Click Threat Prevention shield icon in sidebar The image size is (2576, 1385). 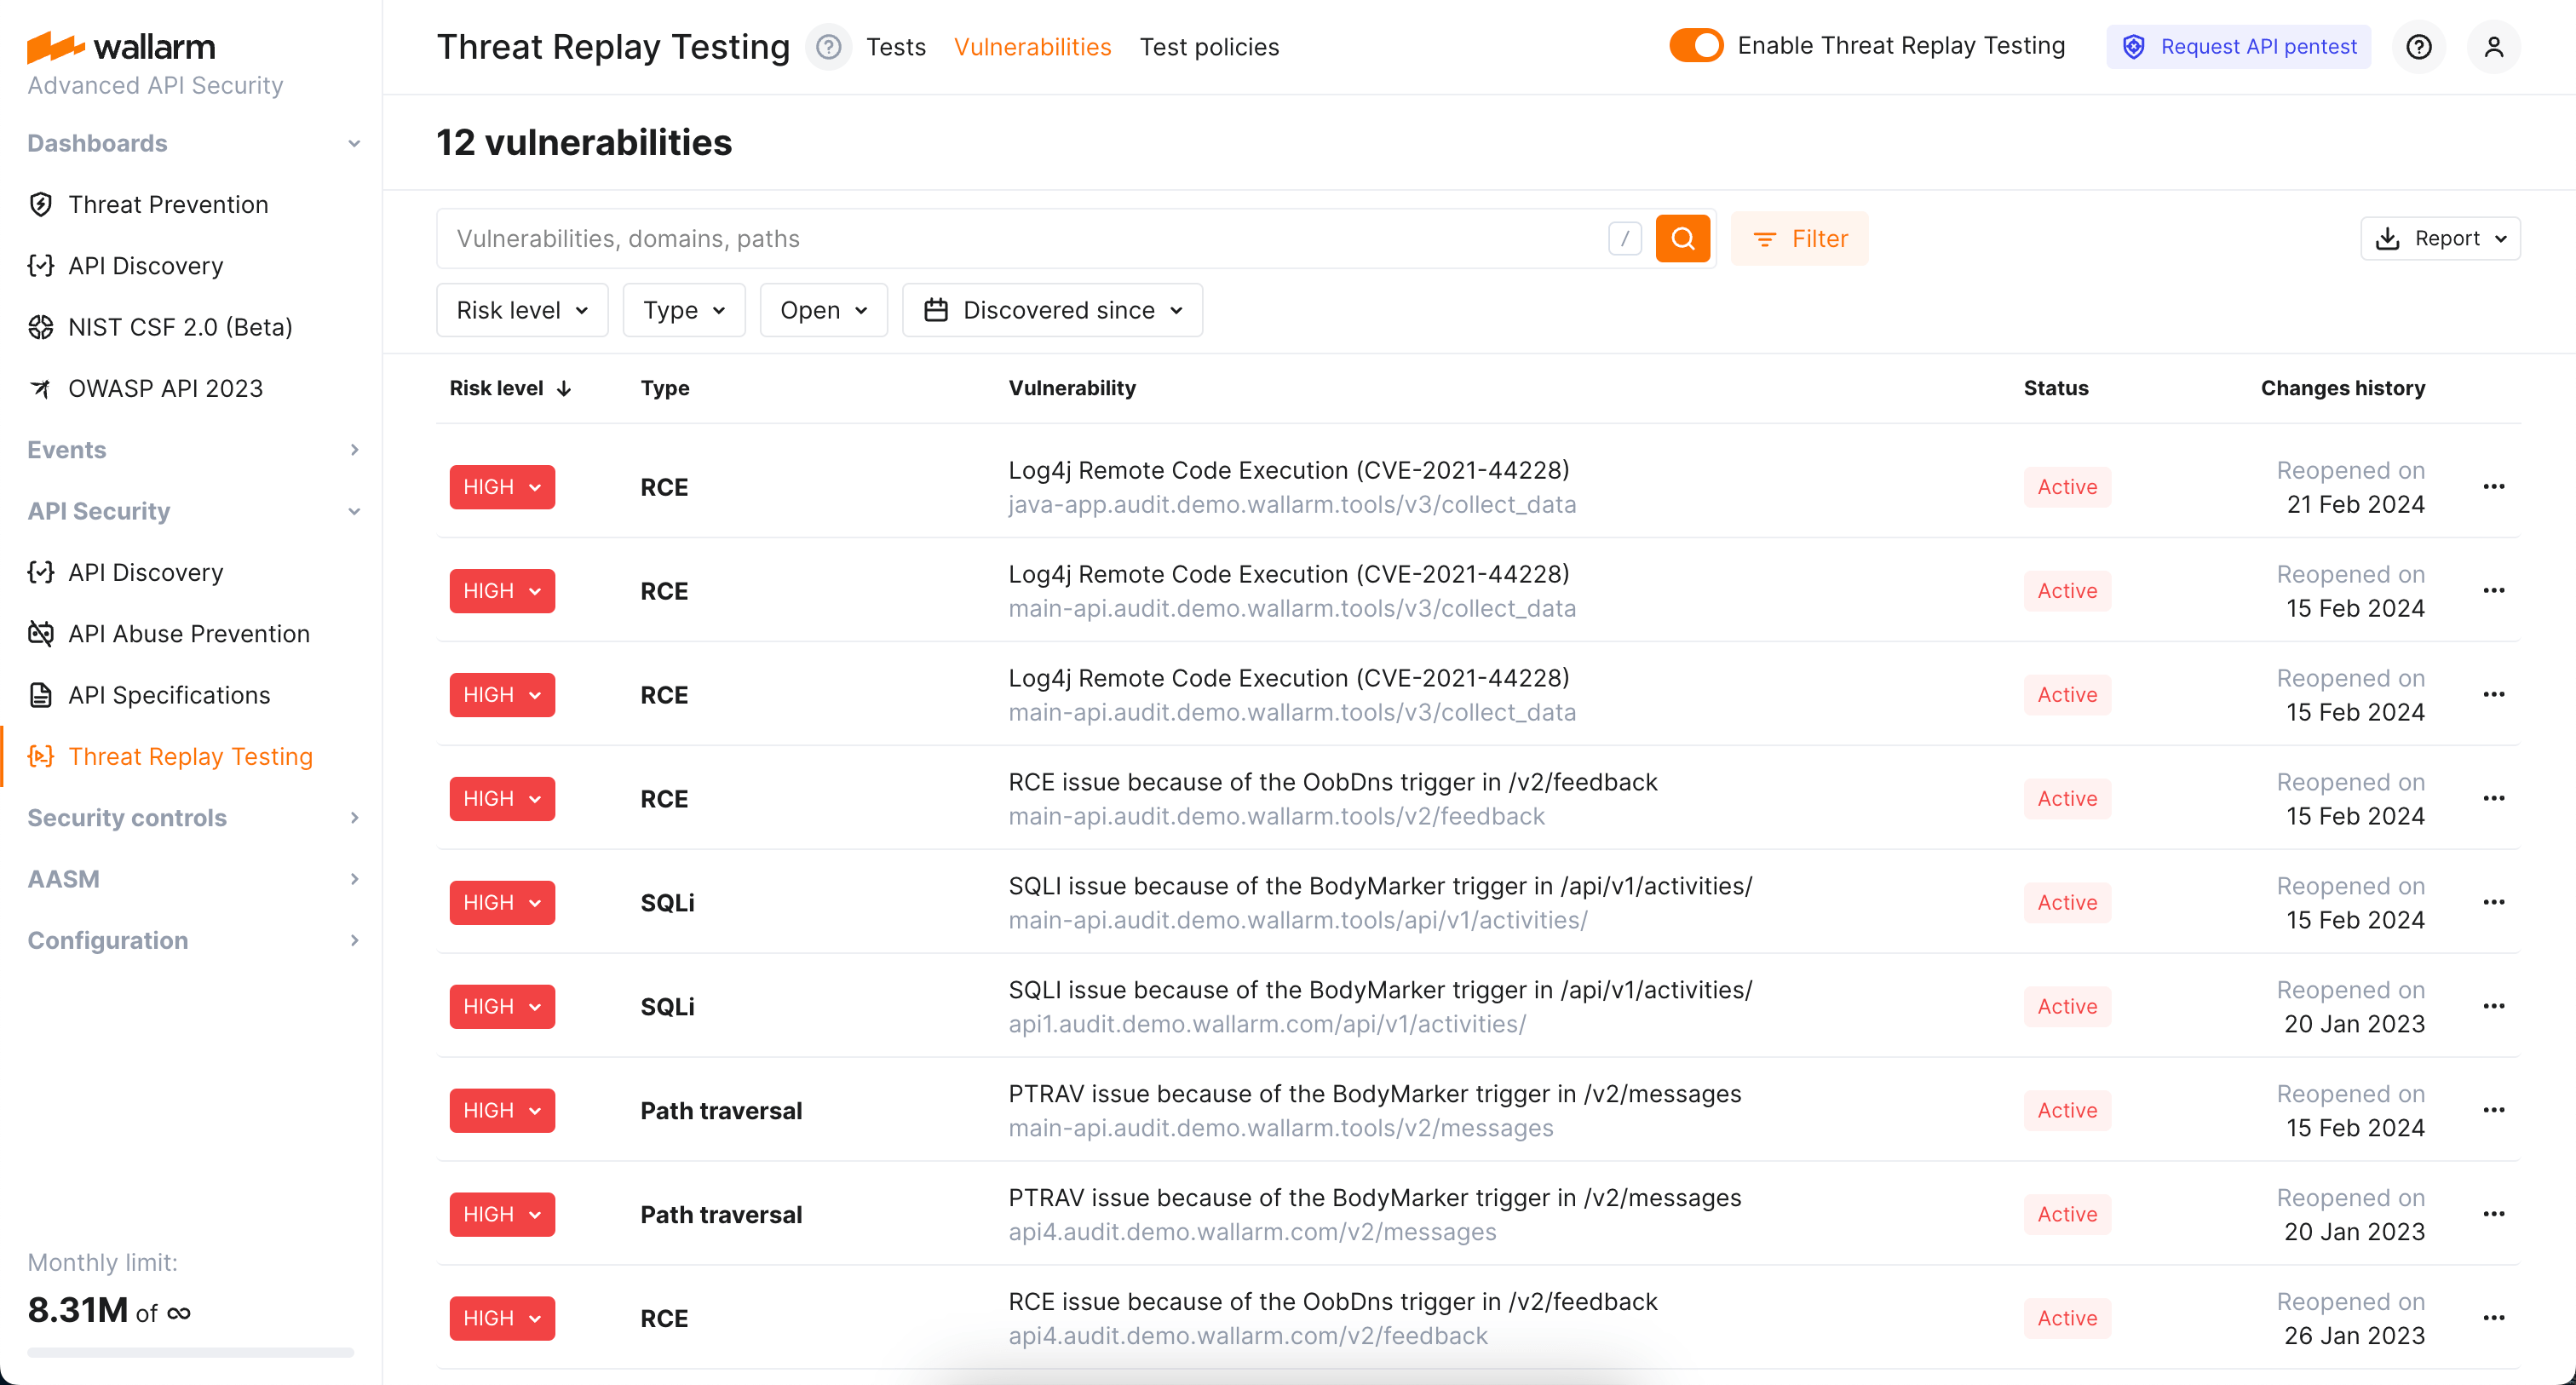(x=41, y=204)
